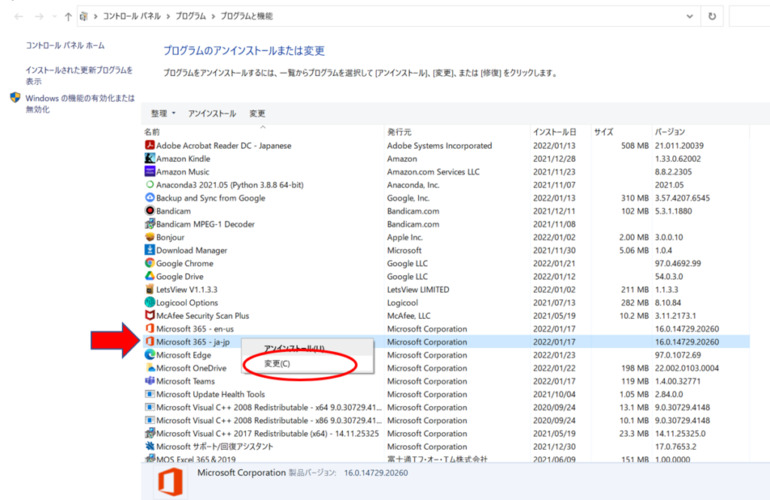The image size is (770, 500).
Task: Sort by the インストール日 column header
Action: click(x=560, y=132)
